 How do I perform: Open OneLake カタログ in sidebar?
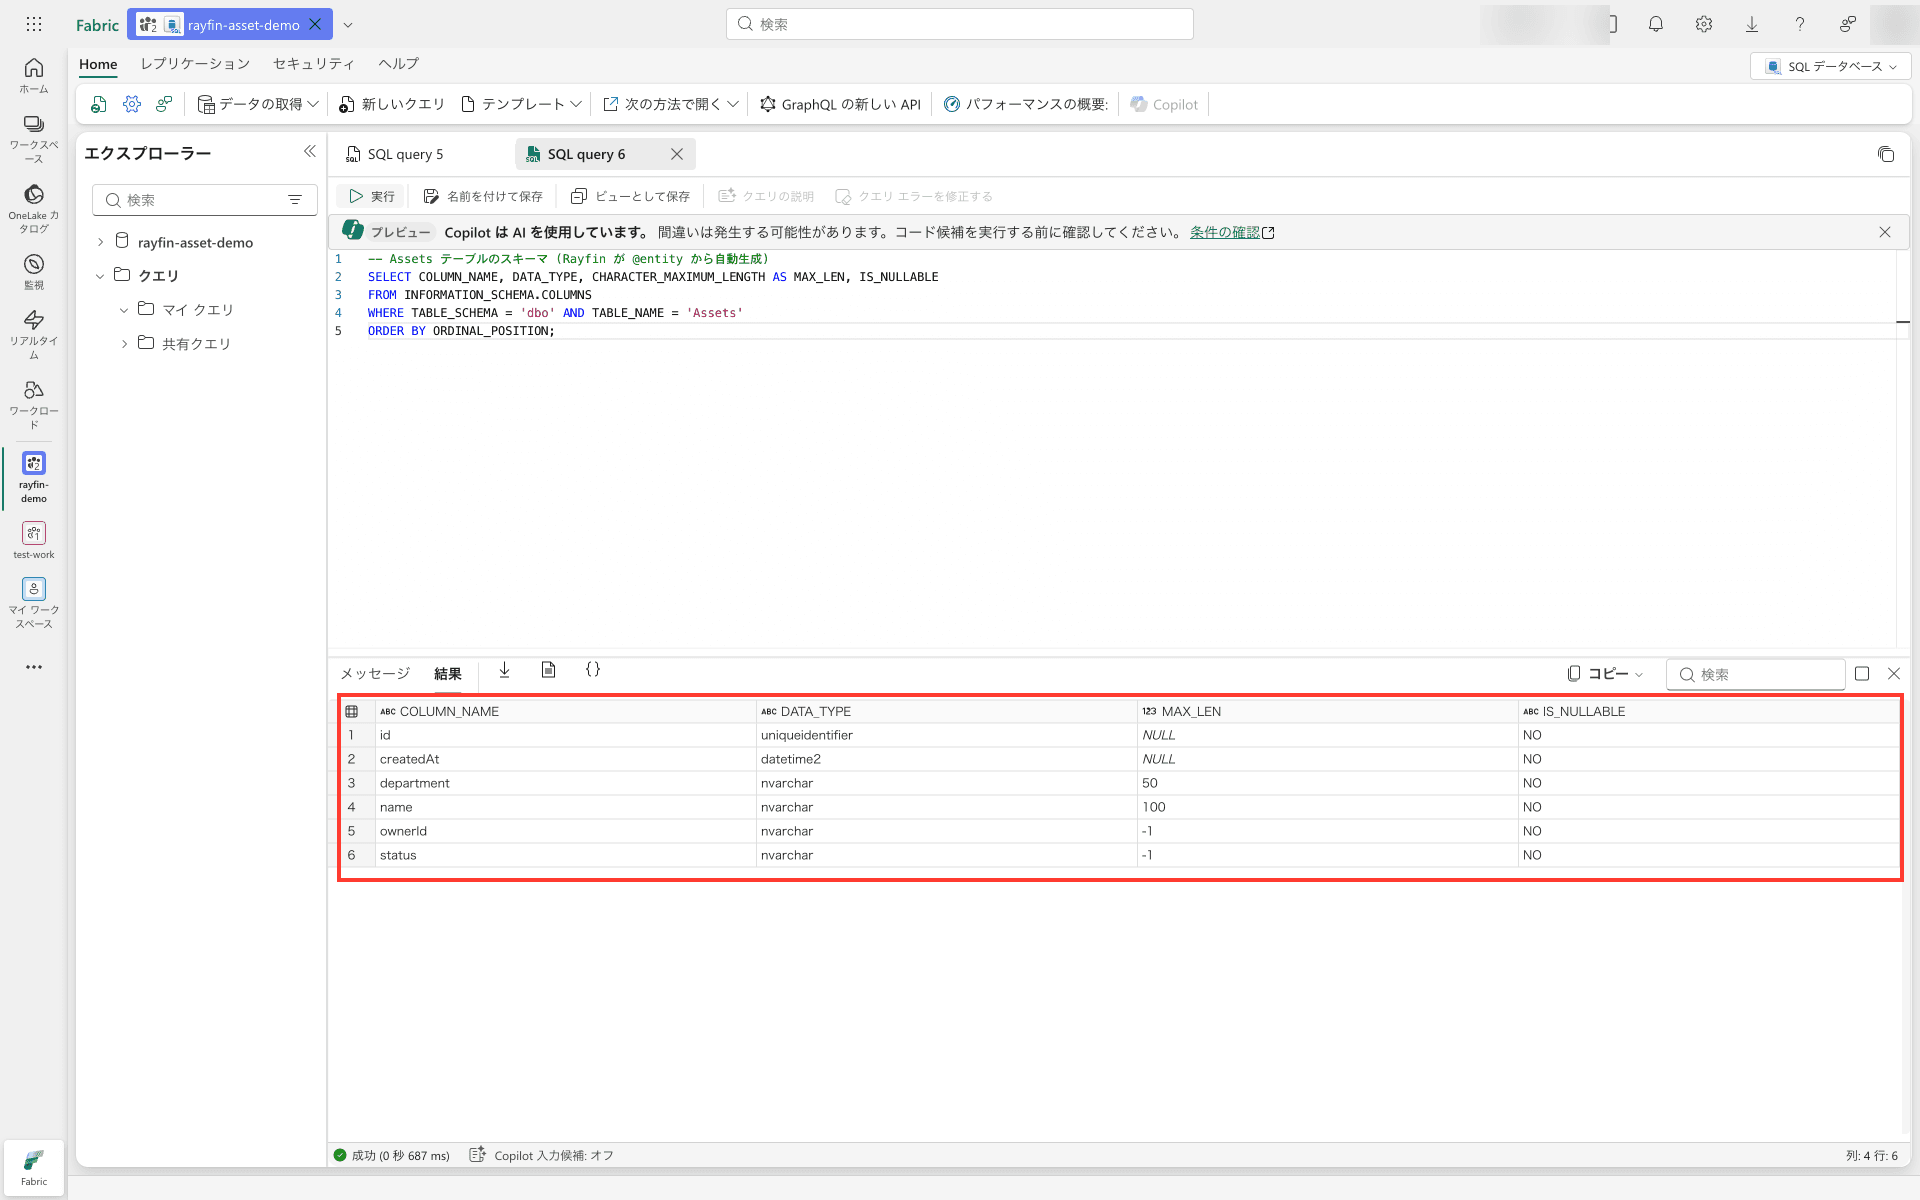[34, 208]
